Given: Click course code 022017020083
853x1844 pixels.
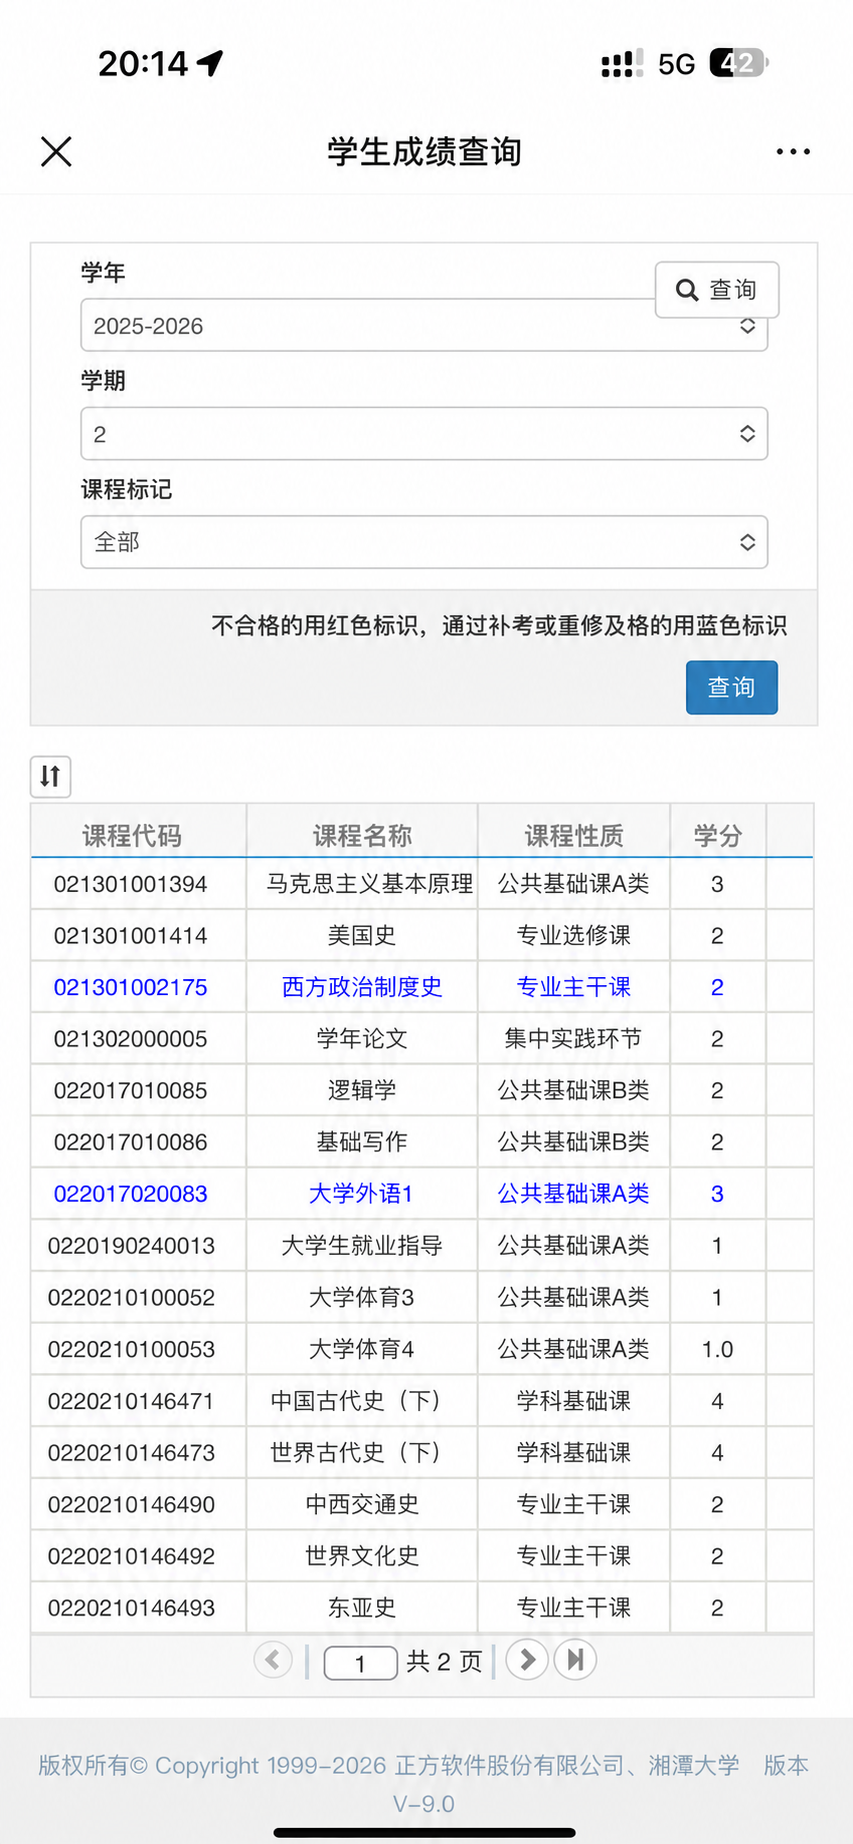Looking at the screenshot, I should point(131,1193).
